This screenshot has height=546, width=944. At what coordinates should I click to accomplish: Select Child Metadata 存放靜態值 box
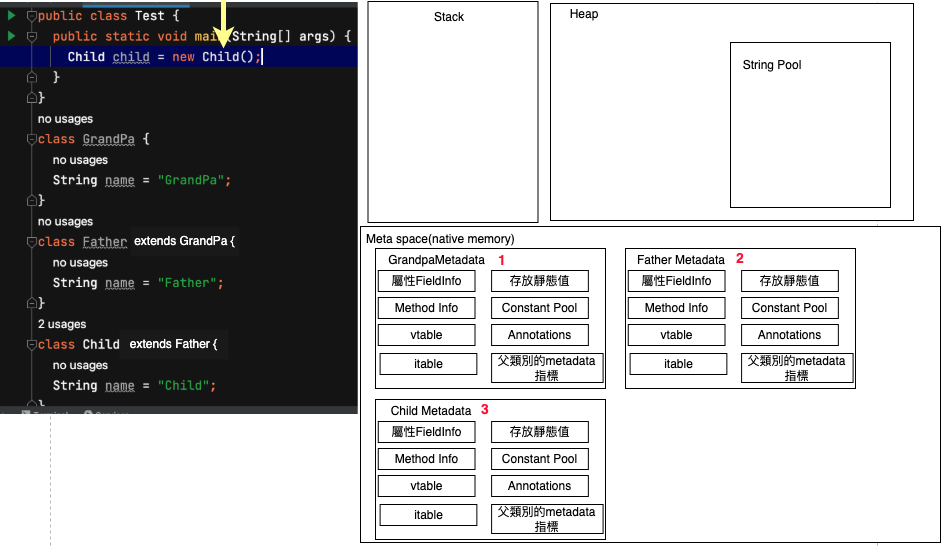pos(539,432)
